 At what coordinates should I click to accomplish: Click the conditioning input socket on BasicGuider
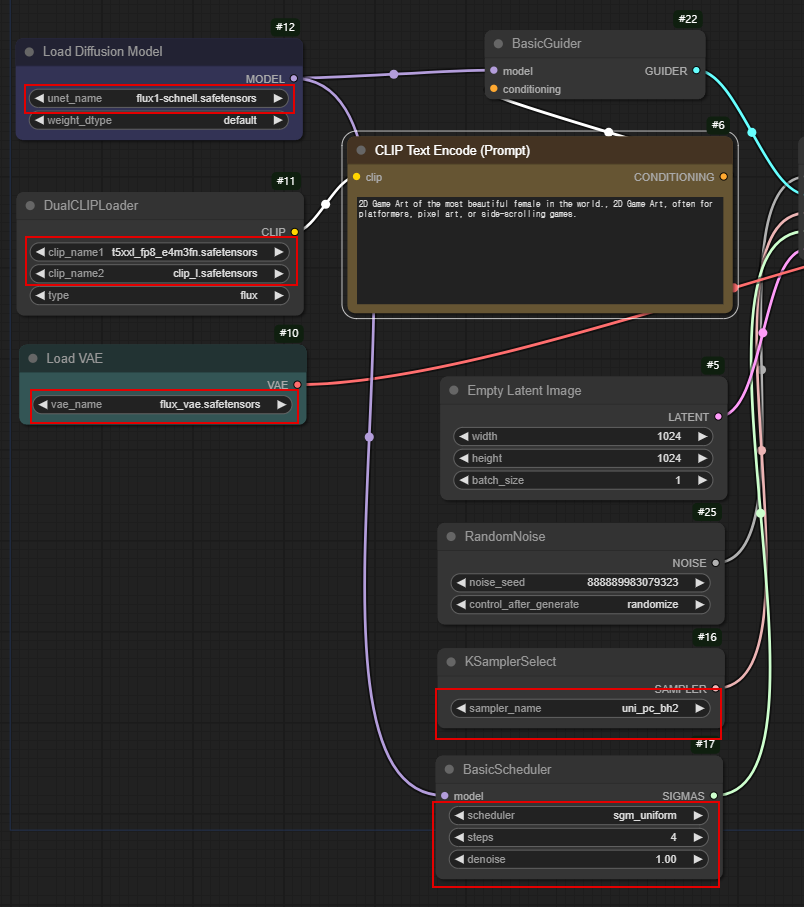pos(493,89)
